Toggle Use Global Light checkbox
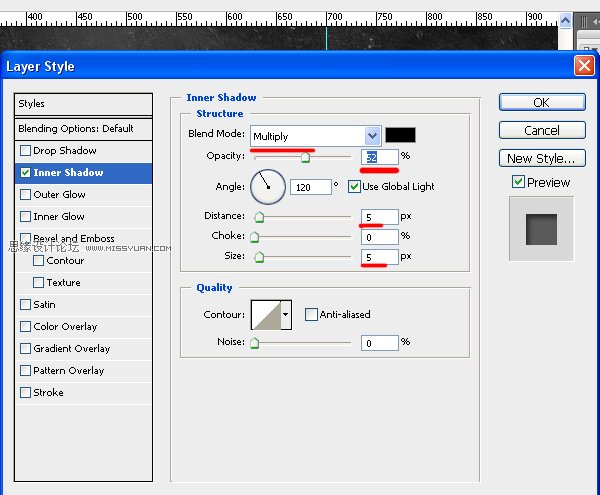600x495 pixels. point(354,187)
